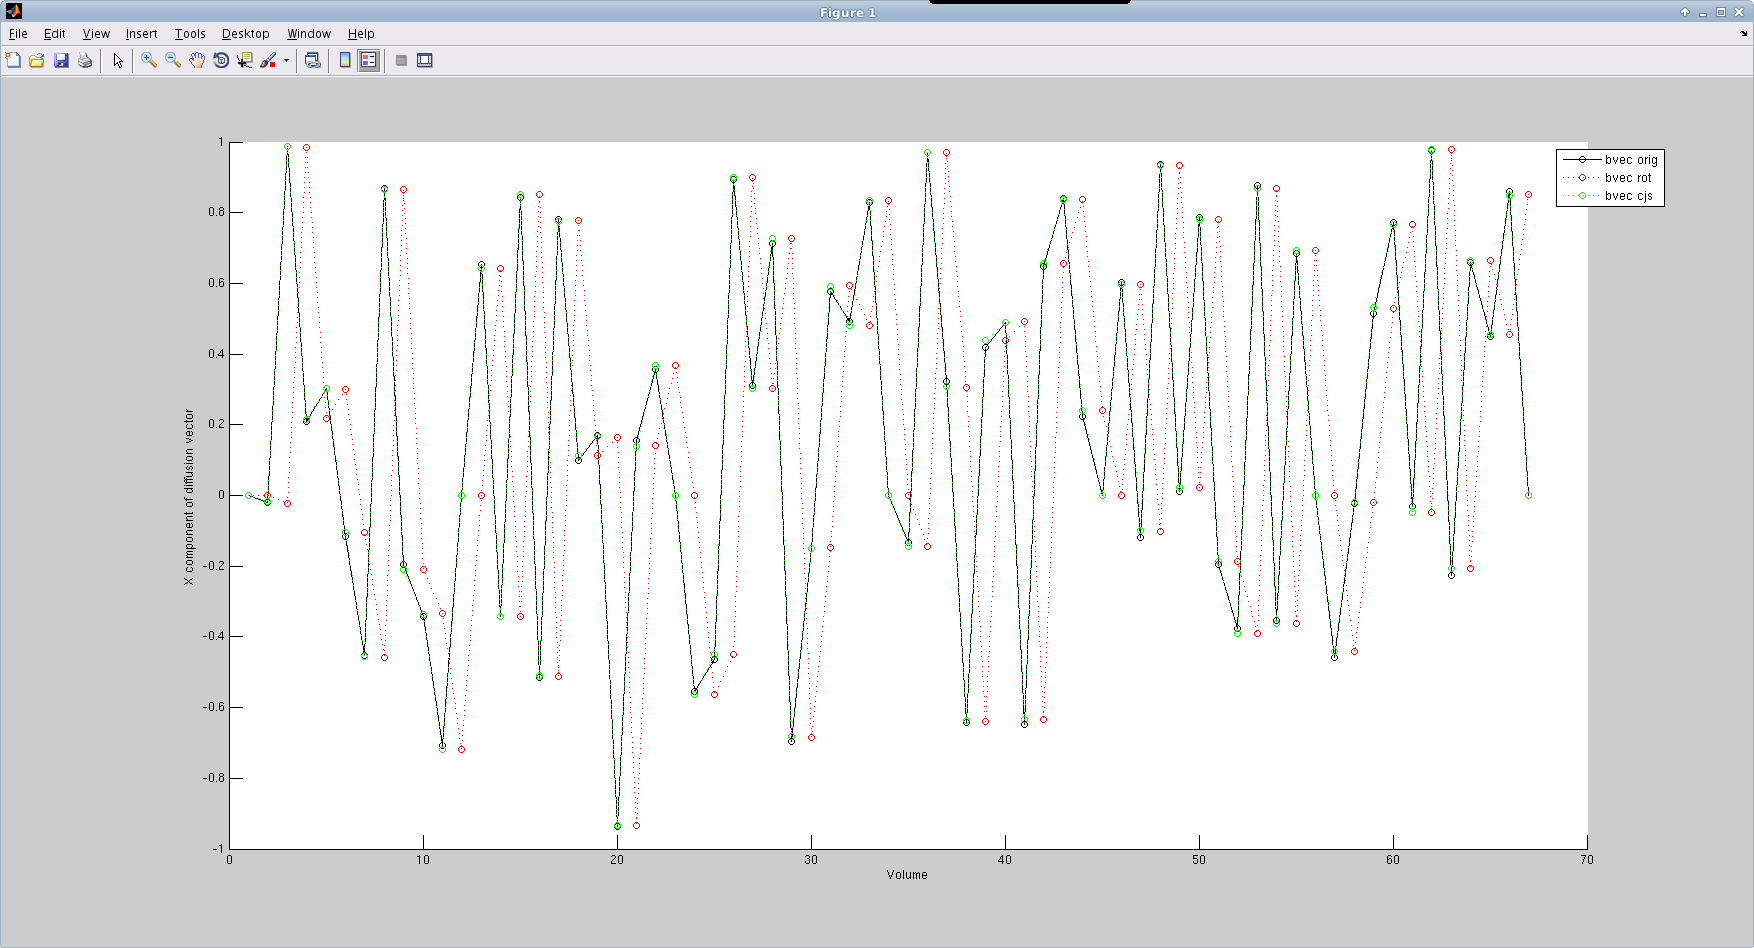Click the 'X component of diffusion vector' label
The image size is (1754, 948).
click(189, 497)
